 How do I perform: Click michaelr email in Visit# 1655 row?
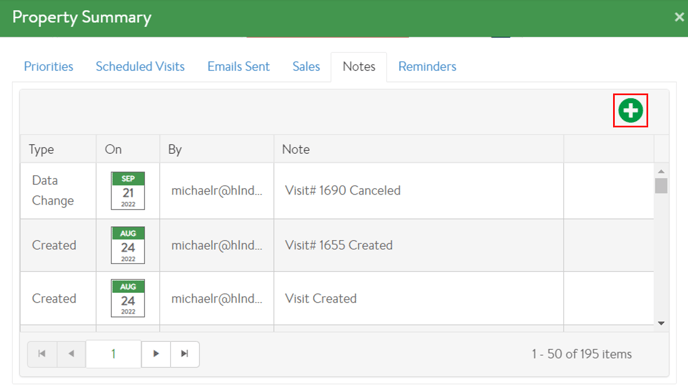217,245
